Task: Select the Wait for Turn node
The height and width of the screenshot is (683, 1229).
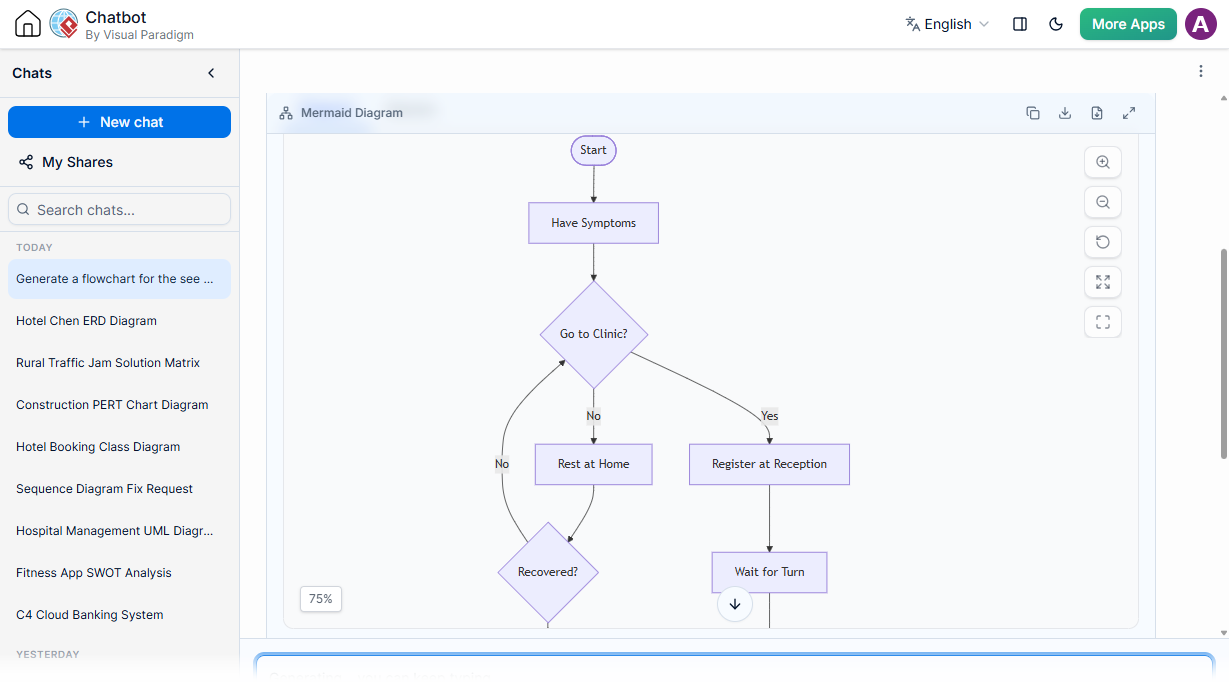Action: pos(769,572)
